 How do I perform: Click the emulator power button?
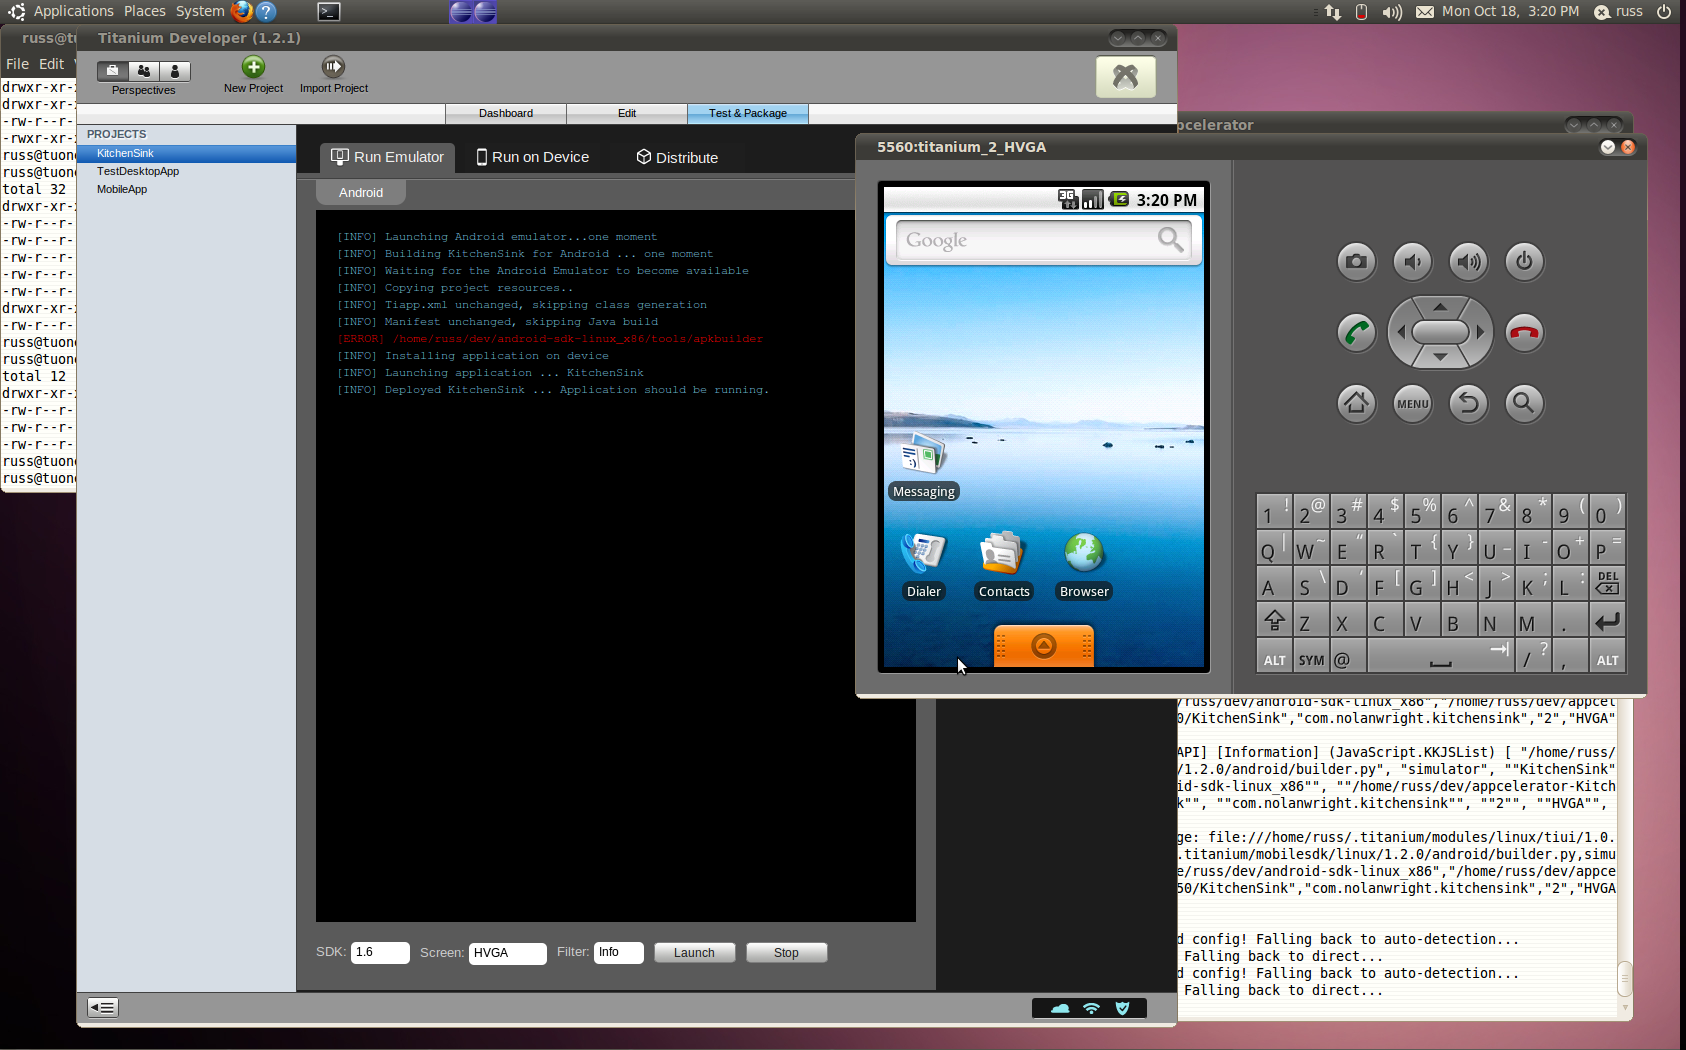coord(1524,262)
